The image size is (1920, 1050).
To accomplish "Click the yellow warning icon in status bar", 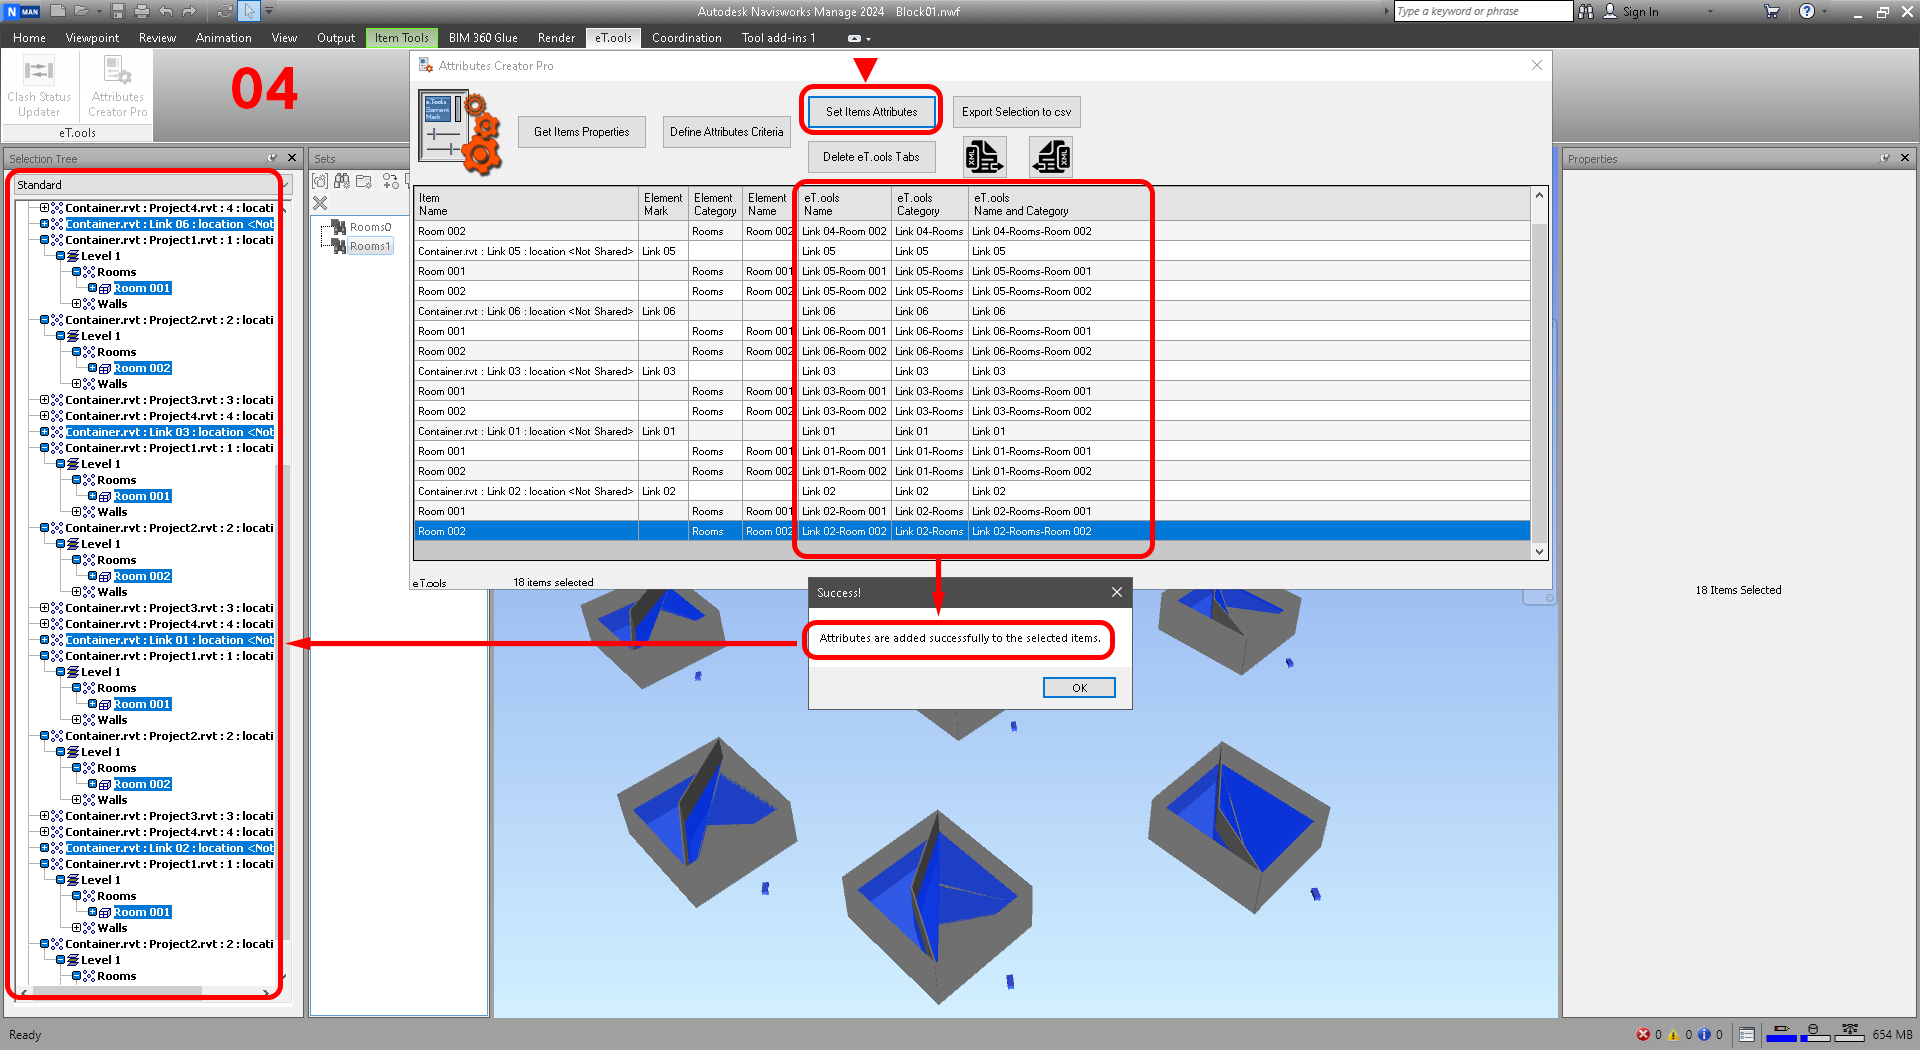I will 1673,1034.
